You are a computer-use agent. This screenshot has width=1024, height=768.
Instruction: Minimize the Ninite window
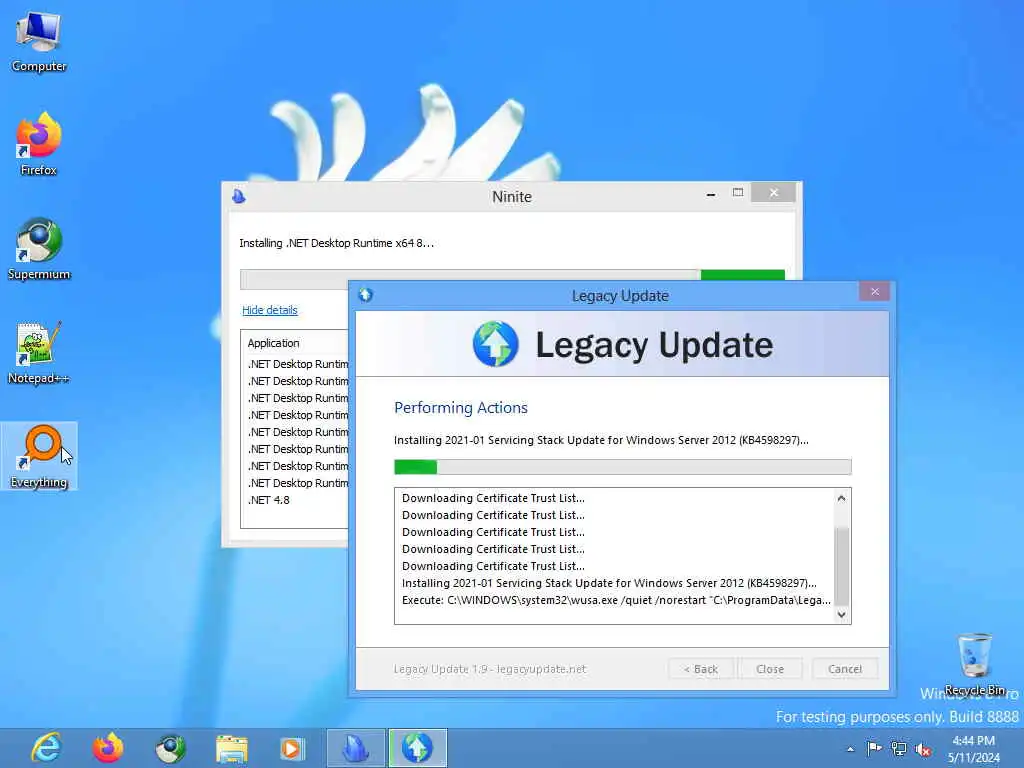(711, 193)
